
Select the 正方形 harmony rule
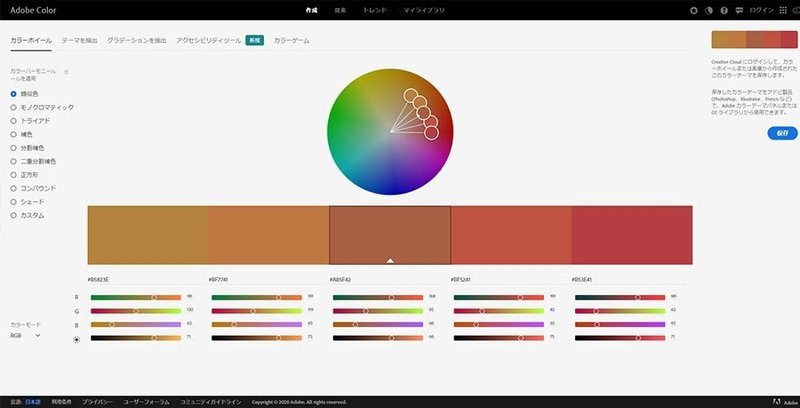[24, 175]
